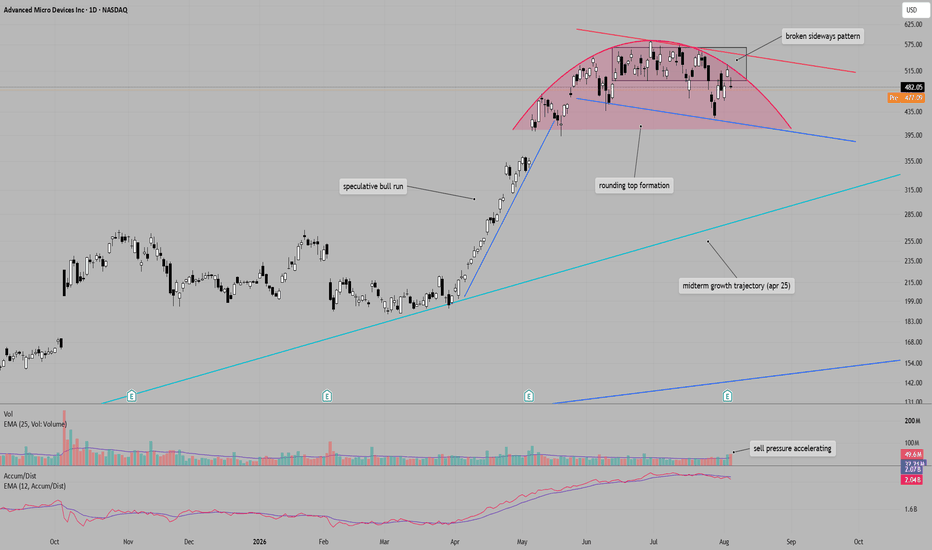Click the 199.00 price axis label
This screenshot has height=550, width=932.
point(913,301)
